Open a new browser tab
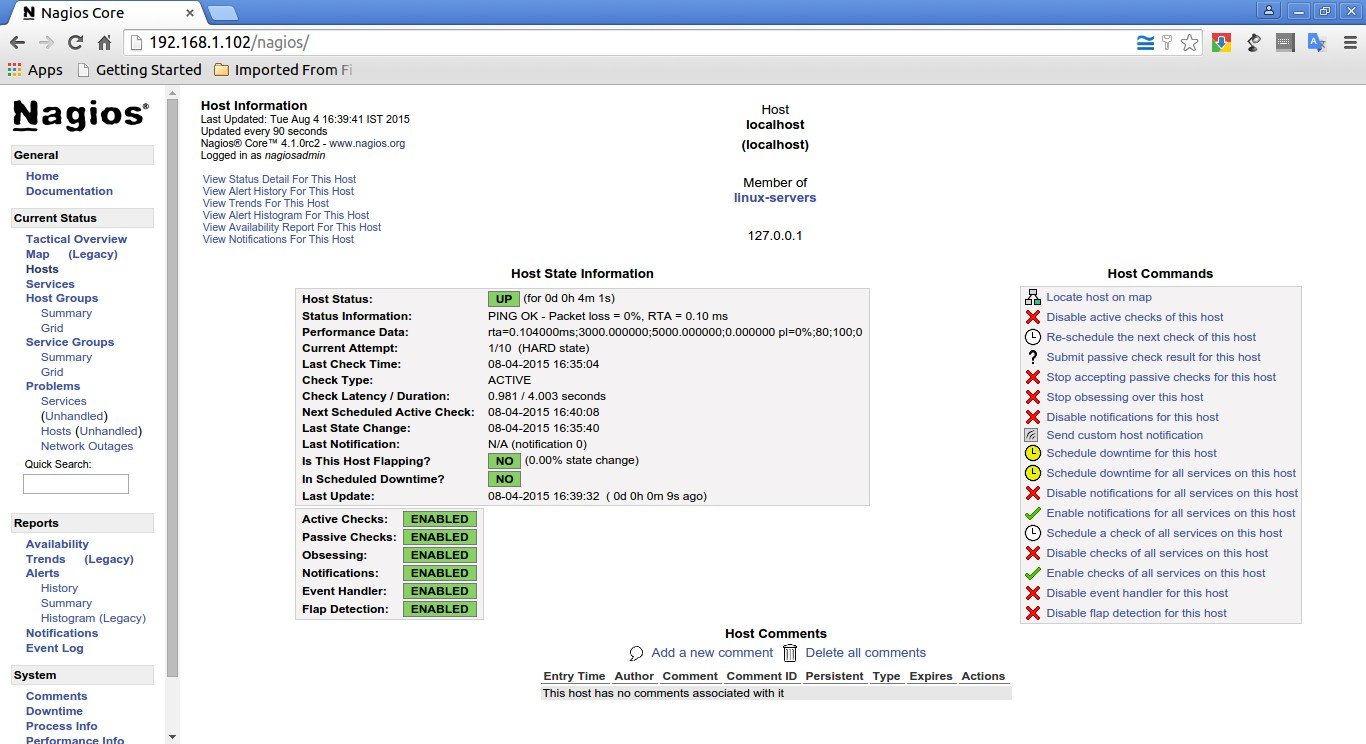This screenshot has width=1366, height=744. pyautogui.click(x=222, y=13)
